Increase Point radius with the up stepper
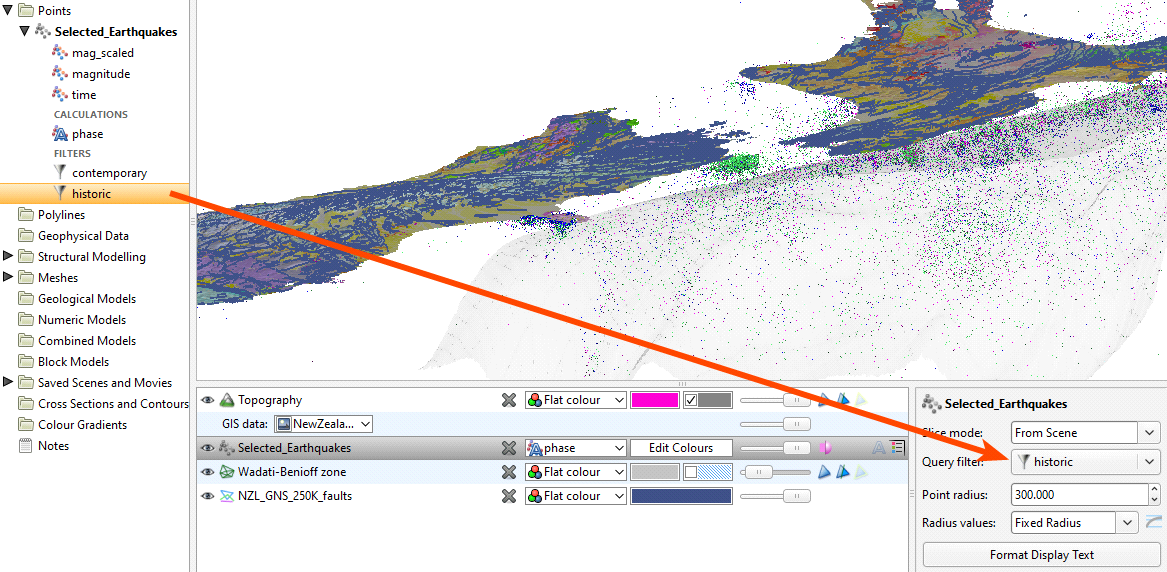 click(1154, 489)
